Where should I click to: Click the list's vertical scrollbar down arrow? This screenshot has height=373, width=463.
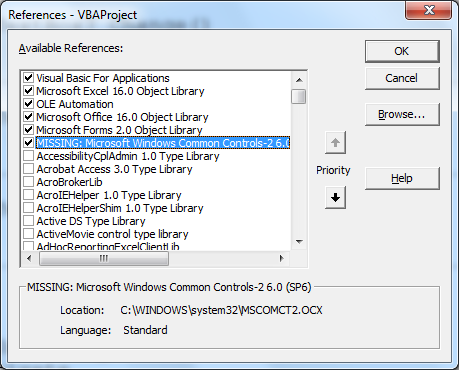click(x=299, y=242)
